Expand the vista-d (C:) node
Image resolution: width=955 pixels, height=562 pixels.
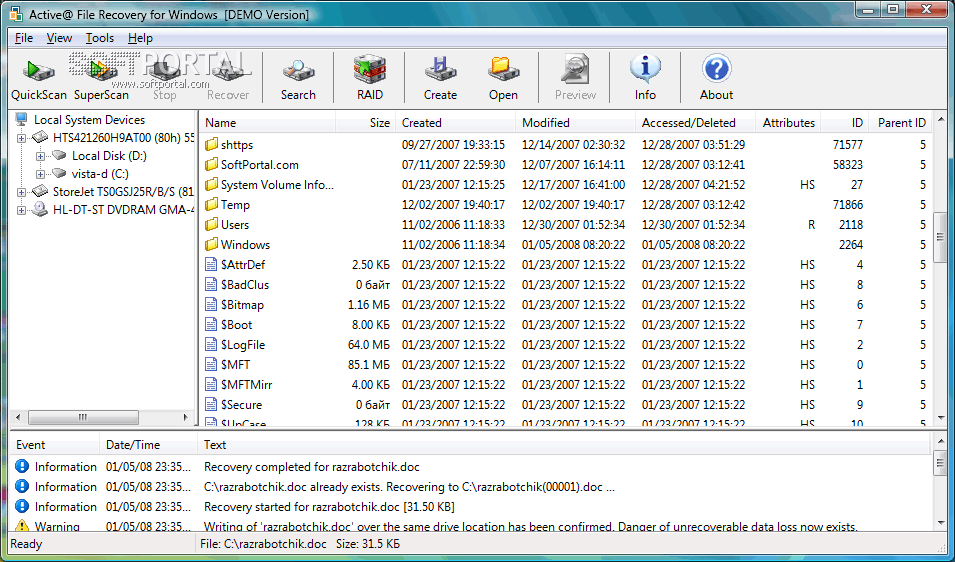pyautogui.click(x=40, y=174)
